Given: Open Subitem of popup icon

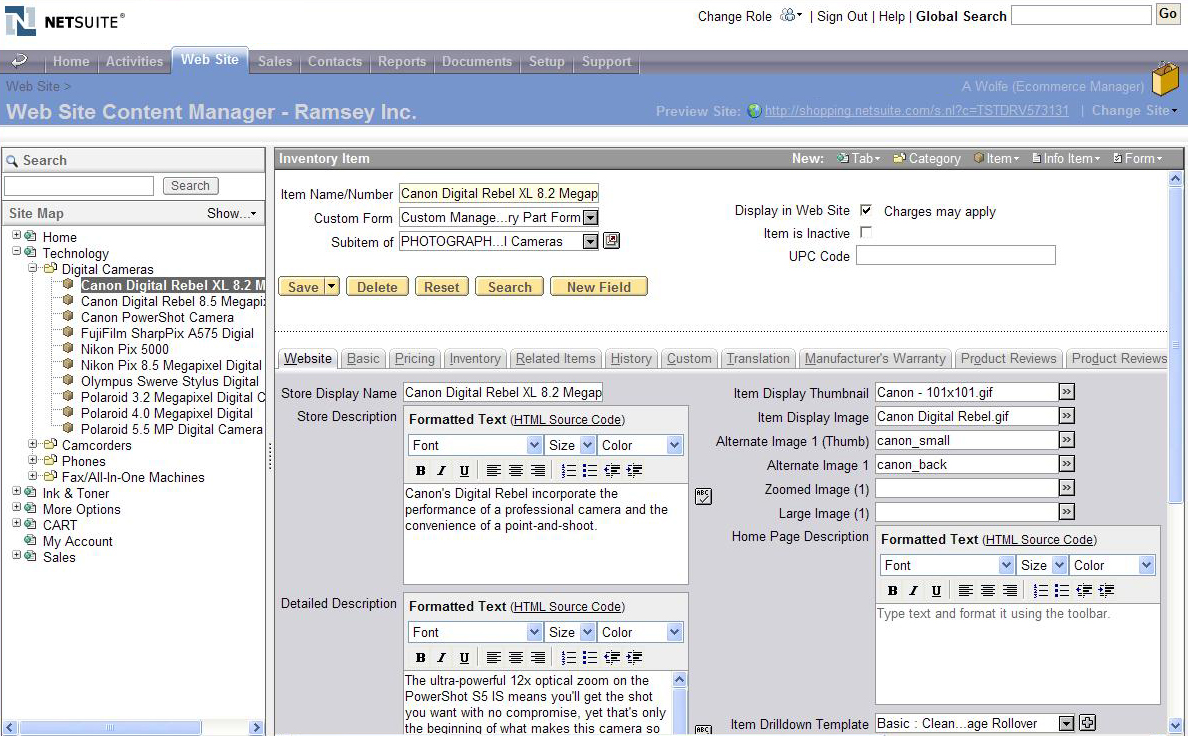Looking at the screenshot, I should [x=612, y=241].
